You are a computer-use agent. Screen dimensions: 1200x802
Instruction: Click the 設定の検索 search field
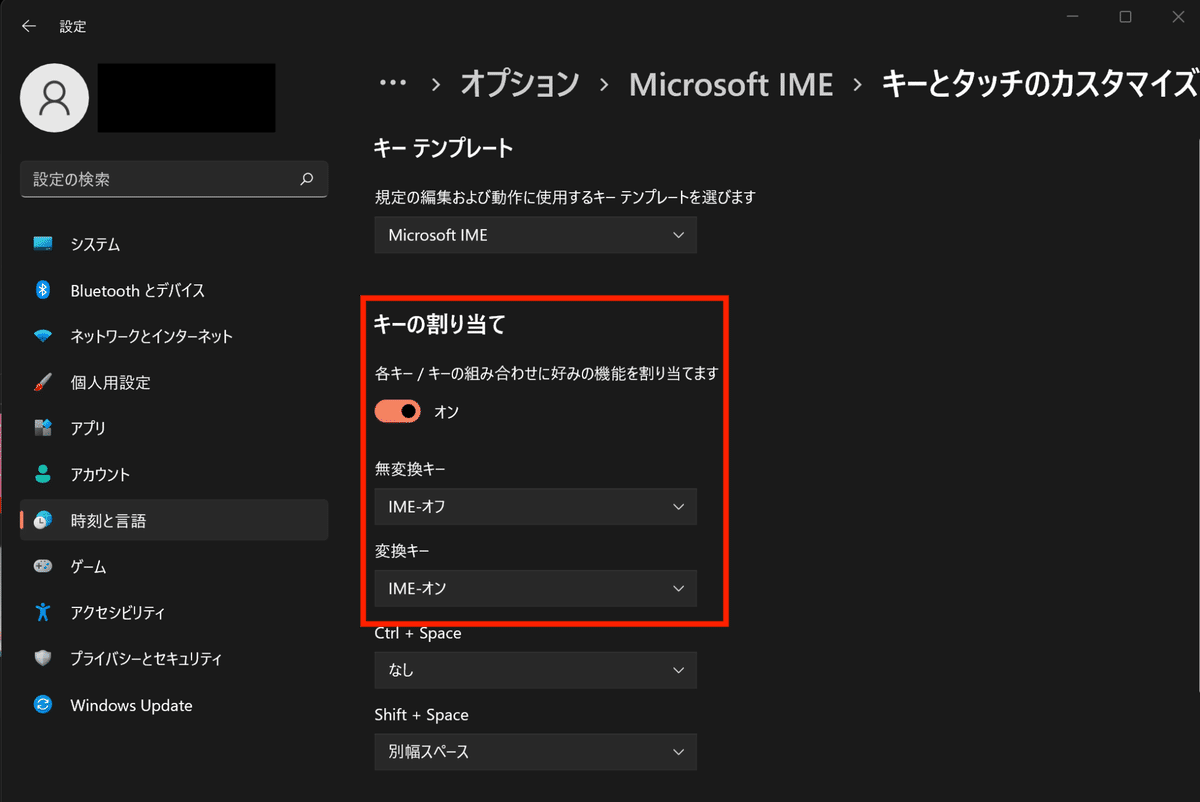(x=174, y=180)
